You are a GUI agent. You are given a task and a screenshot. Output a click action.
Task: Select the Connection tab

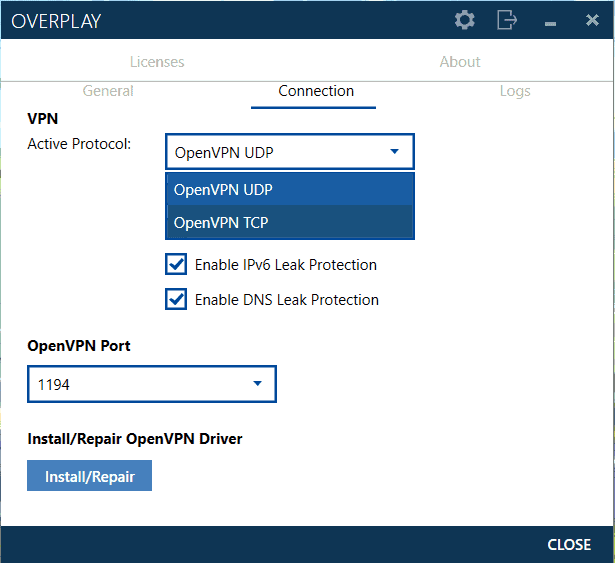pos(316,91)
